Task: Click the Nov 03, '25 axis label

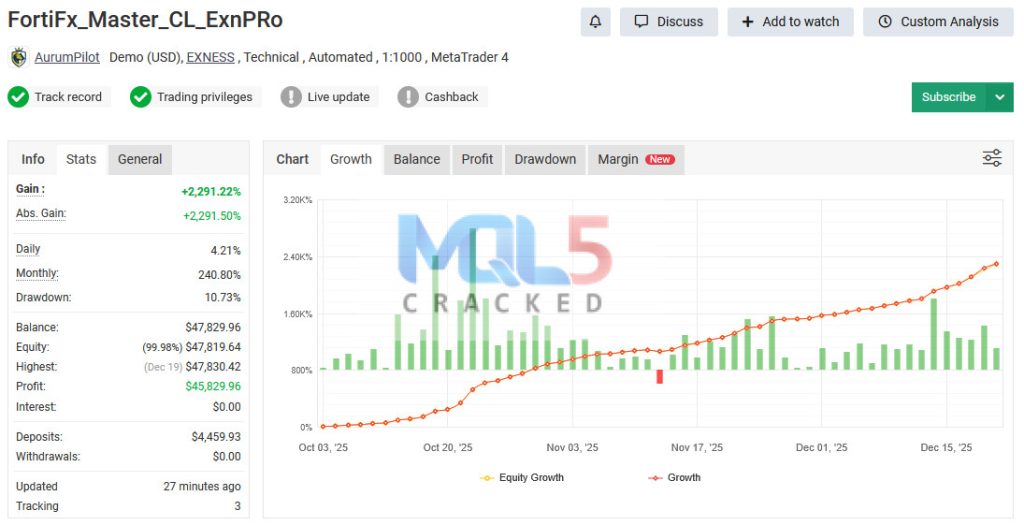Action: [x=572, y=448]
